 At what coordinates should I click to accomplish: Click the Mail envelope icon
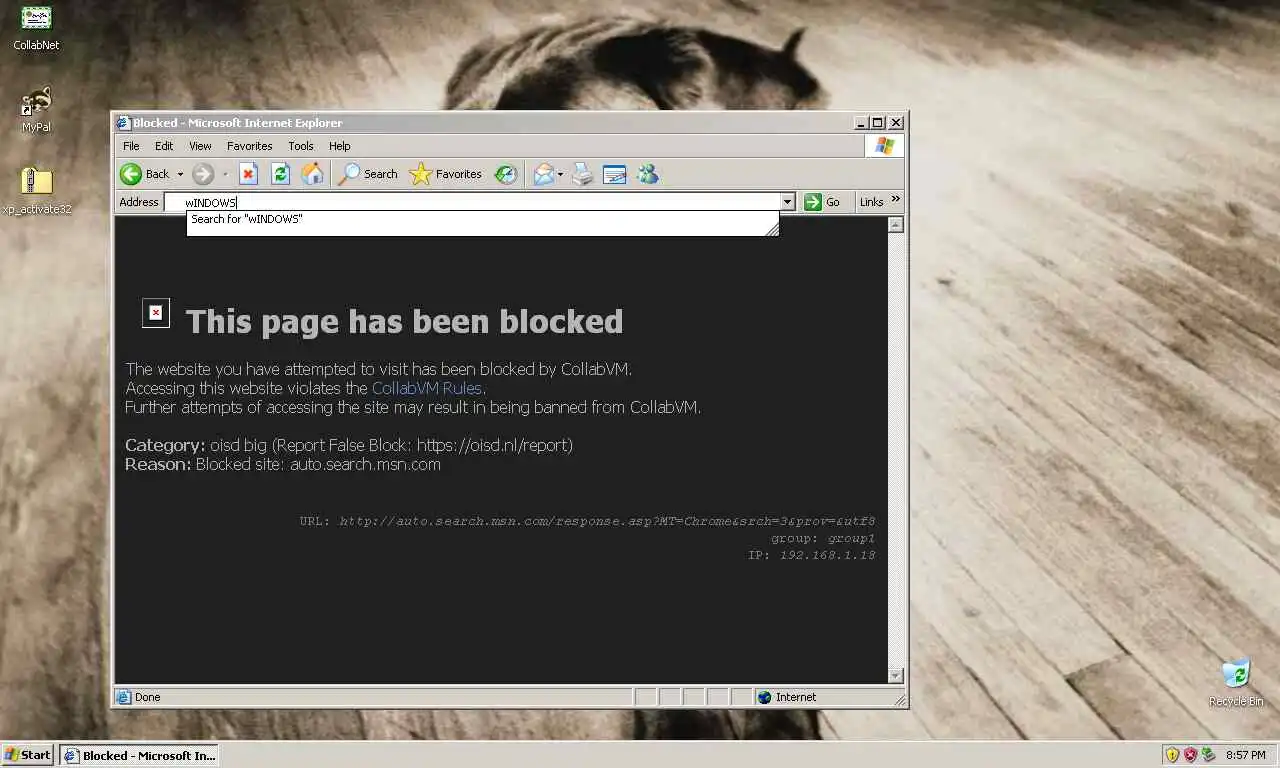pos(543,174)
